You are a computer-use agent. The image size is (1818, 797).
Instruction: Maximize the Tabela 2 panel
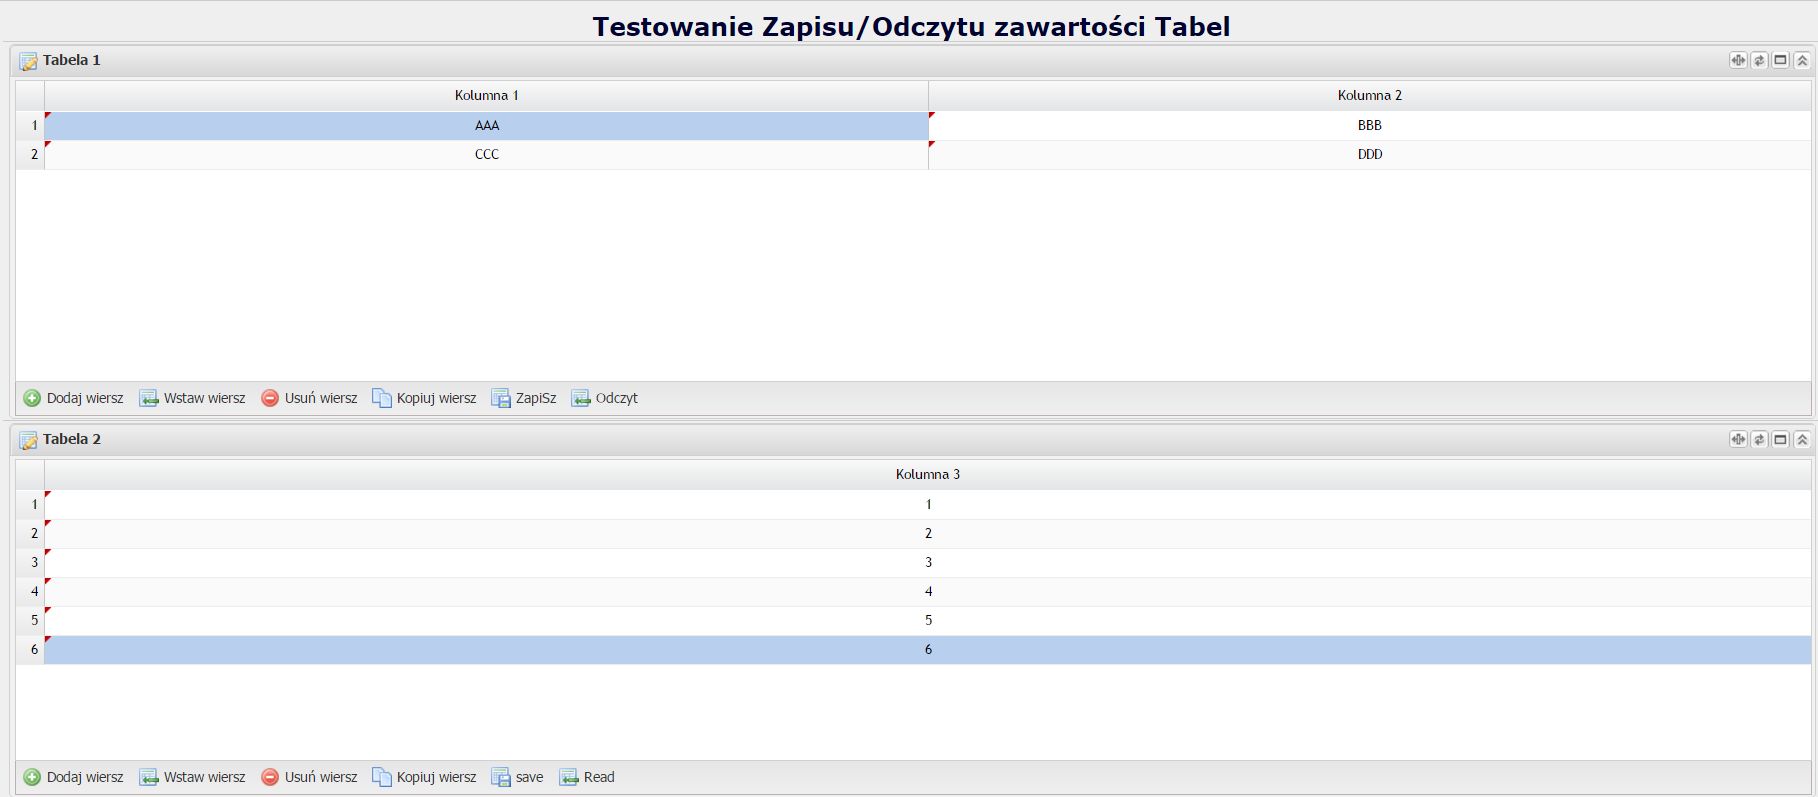1780,439
